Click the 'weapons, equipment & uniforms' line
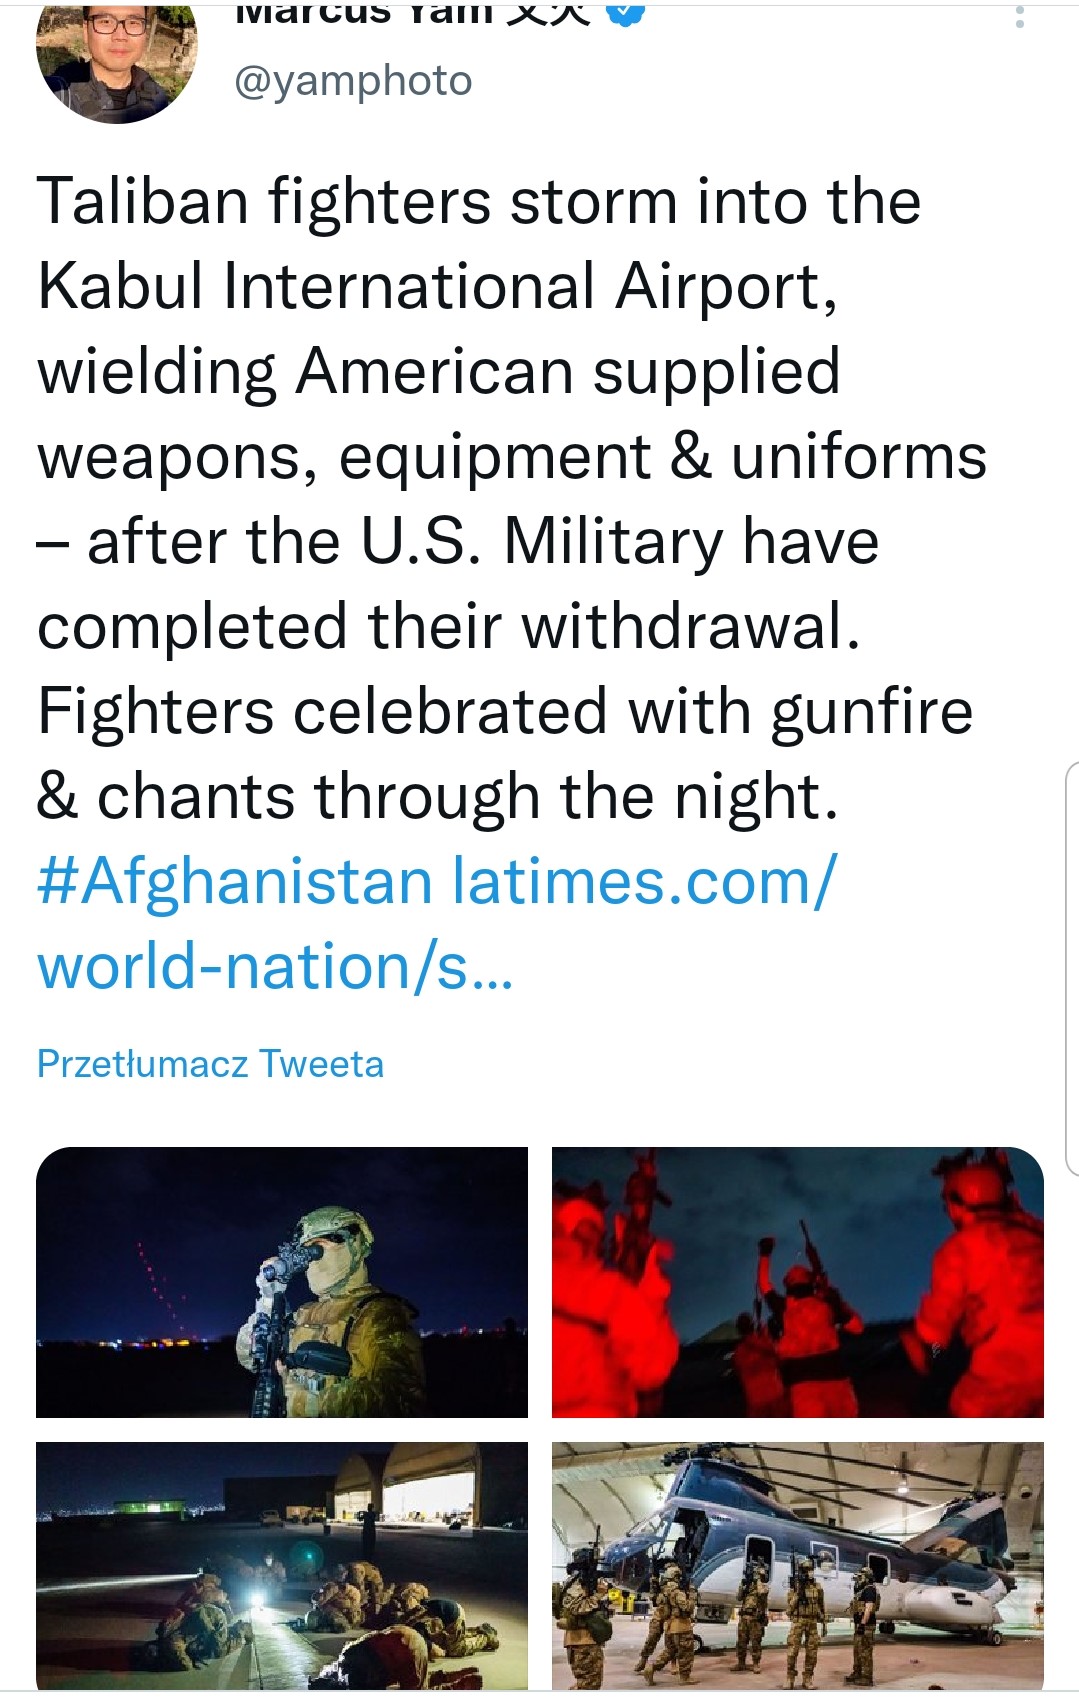The width and height of the screenshot is (1079, 1703). (x=512, y=457)
